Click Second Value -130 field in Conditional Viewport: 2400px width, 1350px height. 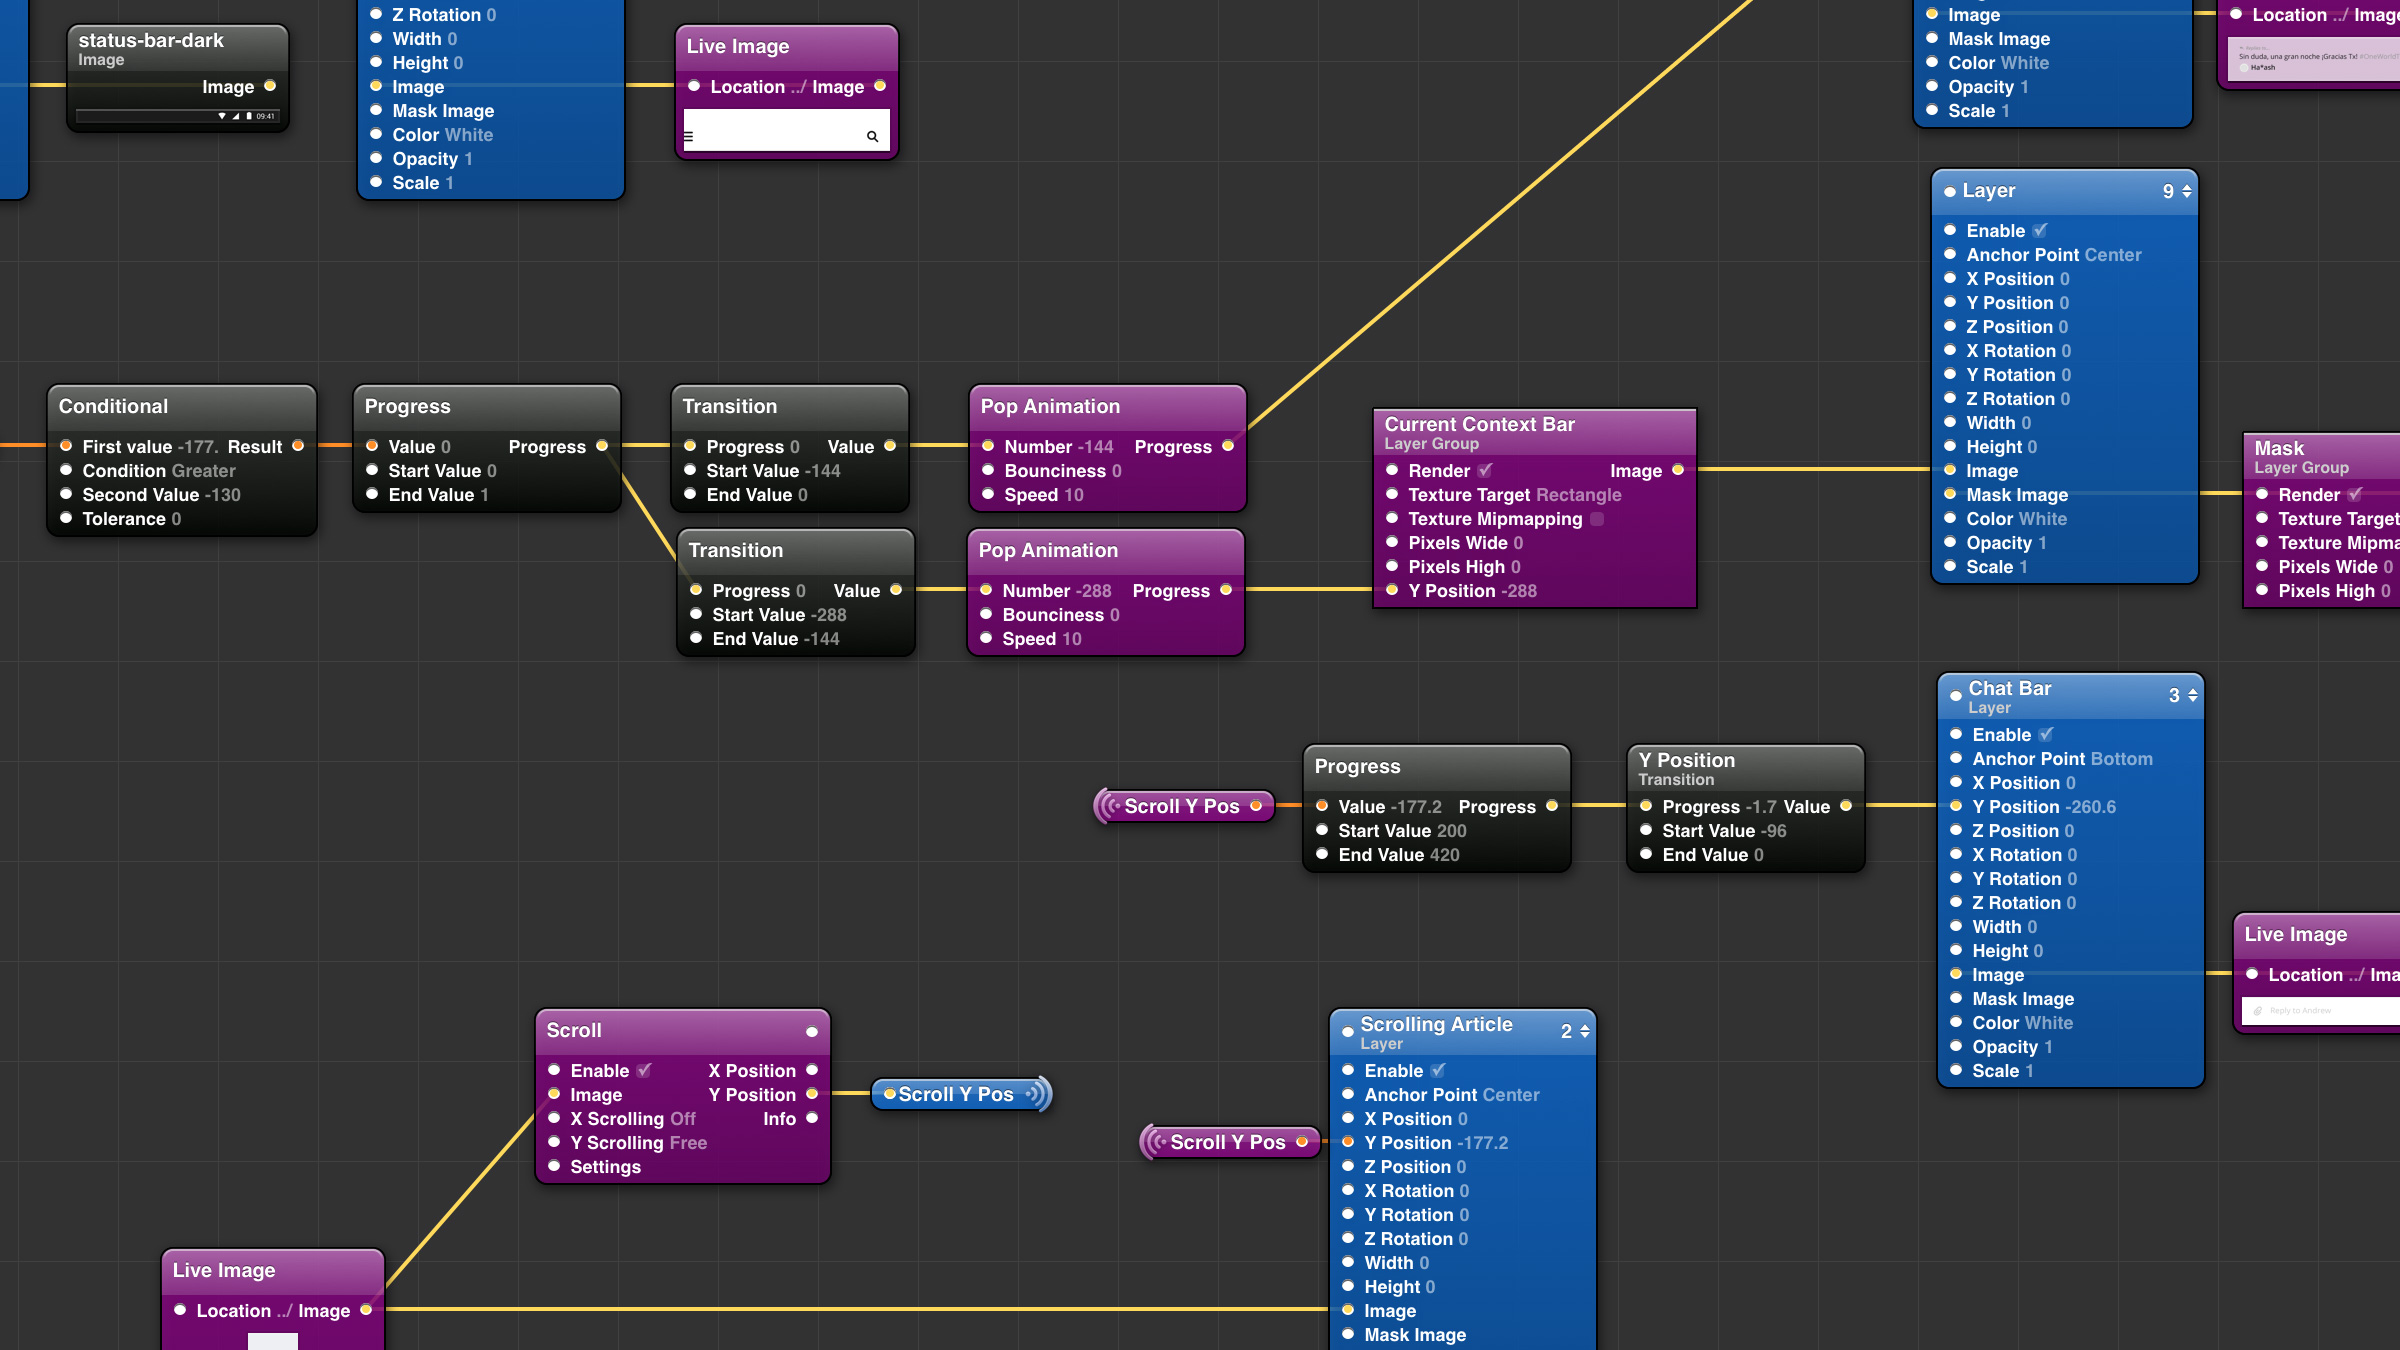tap(161, 495)
